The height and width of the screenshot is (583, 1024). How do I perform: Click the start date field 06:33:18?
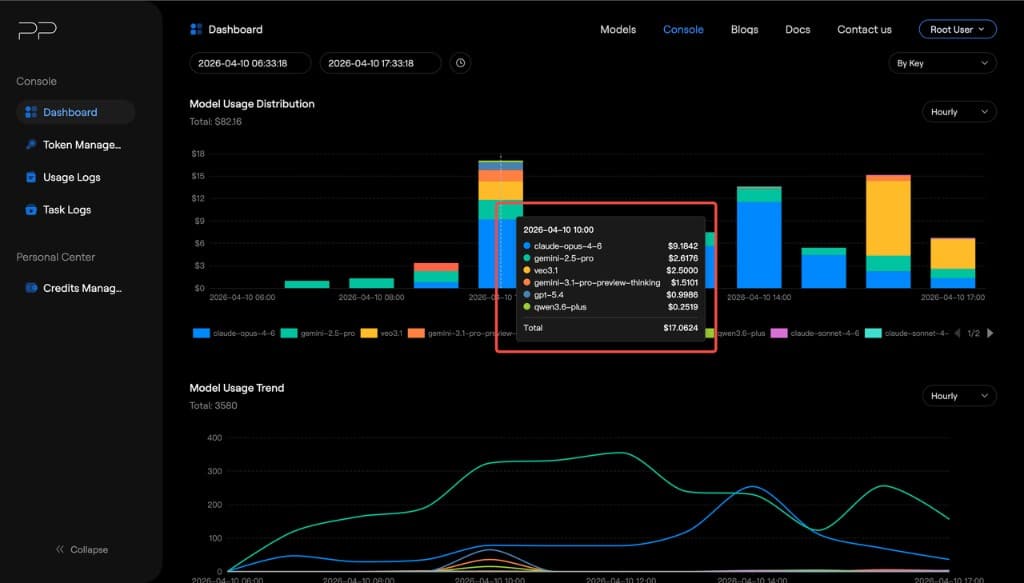pos(250,63)
